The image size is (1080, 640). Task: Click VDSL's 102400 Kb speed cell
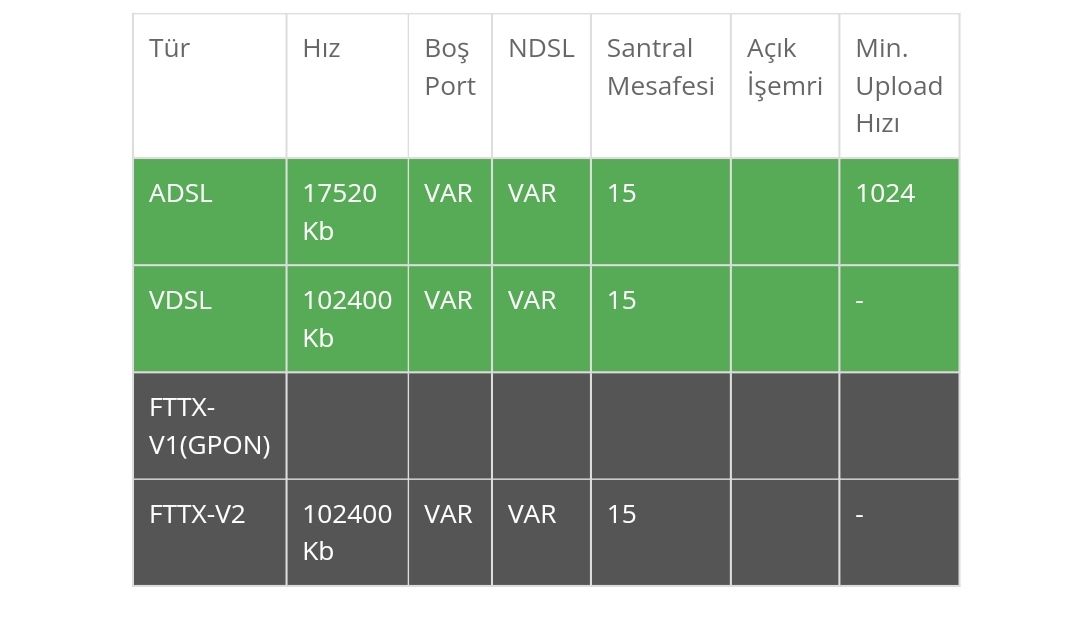point(347,319)
